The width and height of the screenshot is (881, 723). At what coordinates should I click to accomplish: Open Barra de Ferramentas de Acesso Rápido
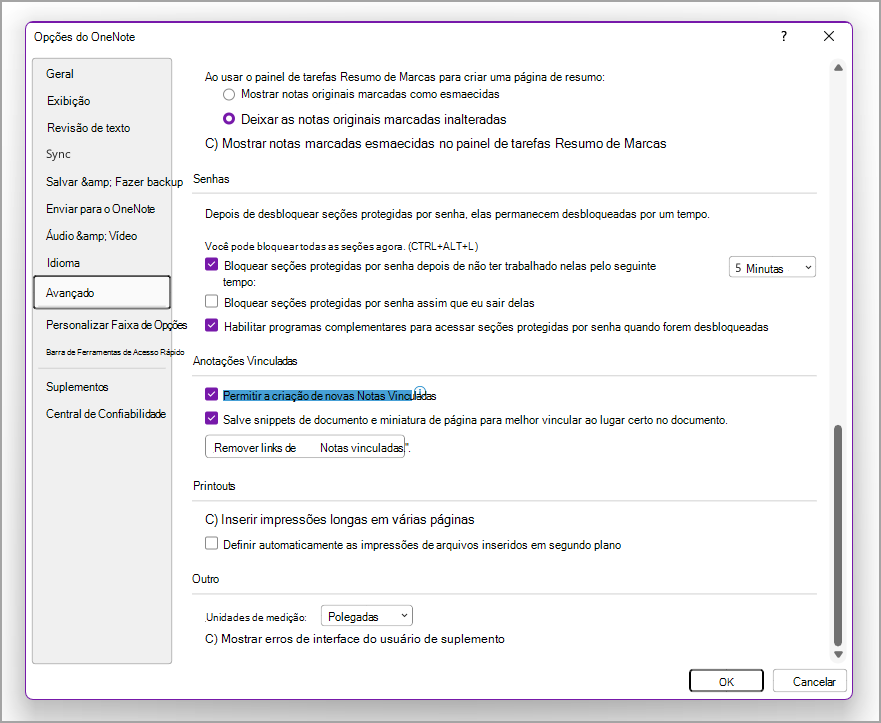pyautogui.click(x=115, y=352)
